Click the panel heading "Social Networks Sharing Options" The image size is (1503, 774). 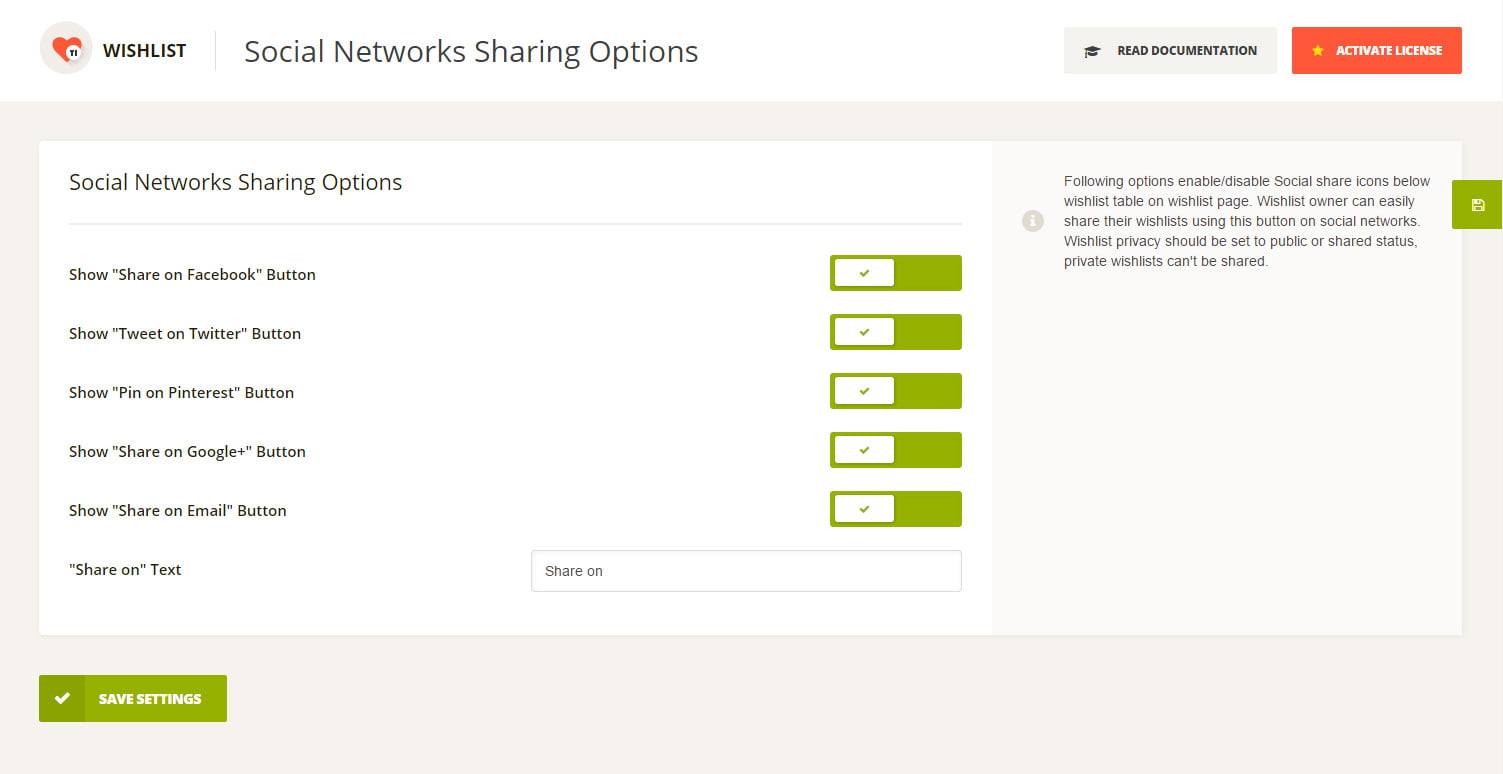tap(236, 182)
